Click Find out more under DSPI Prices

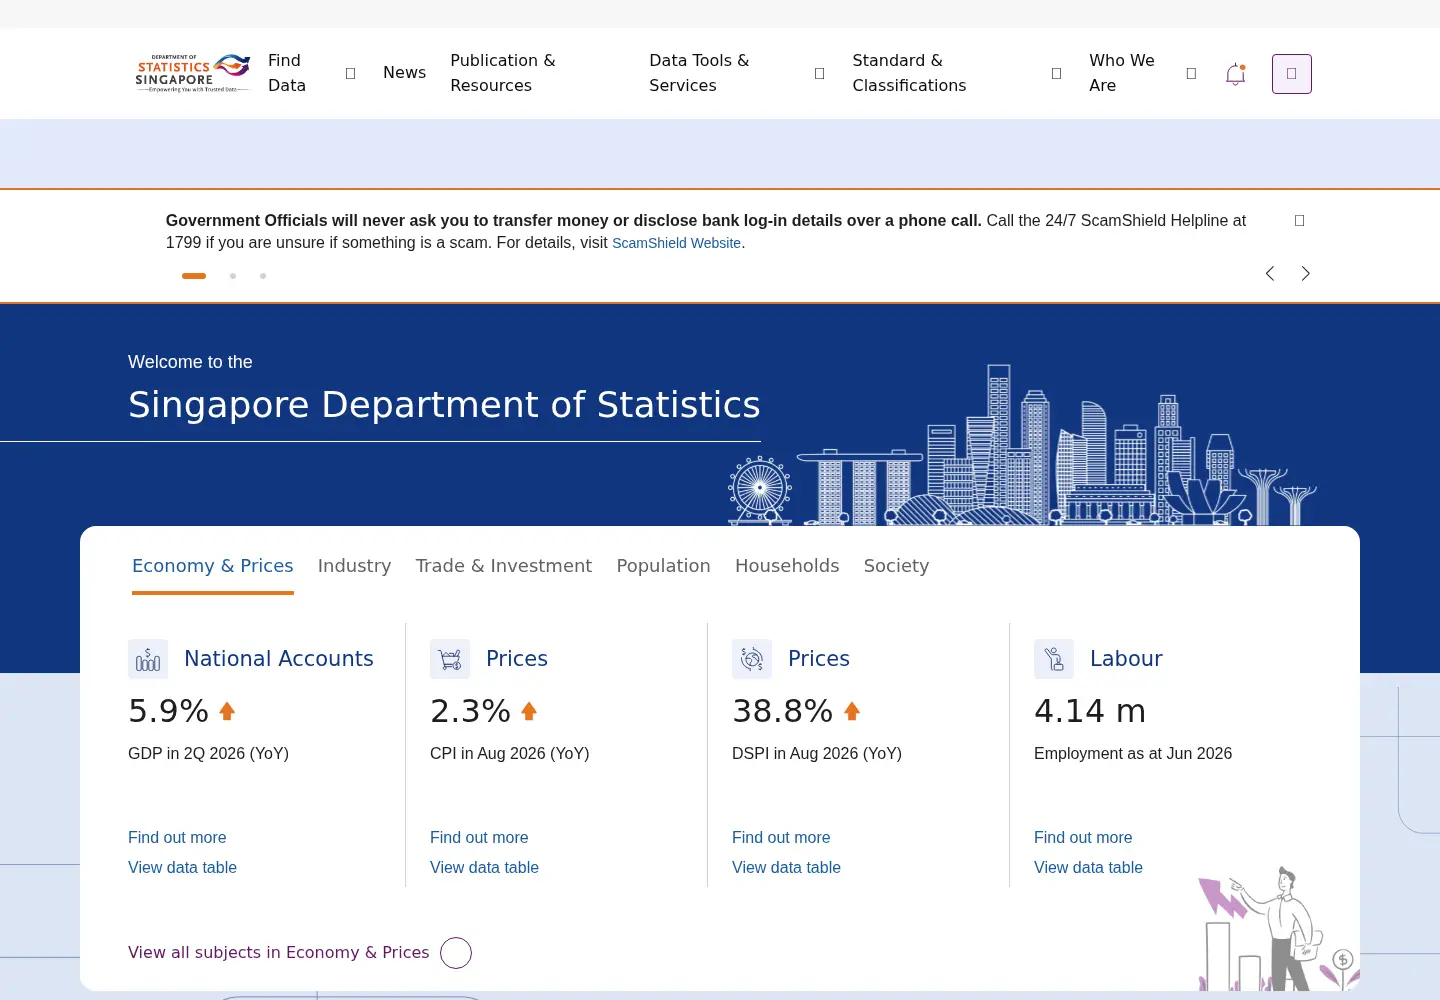coord(781,838)
